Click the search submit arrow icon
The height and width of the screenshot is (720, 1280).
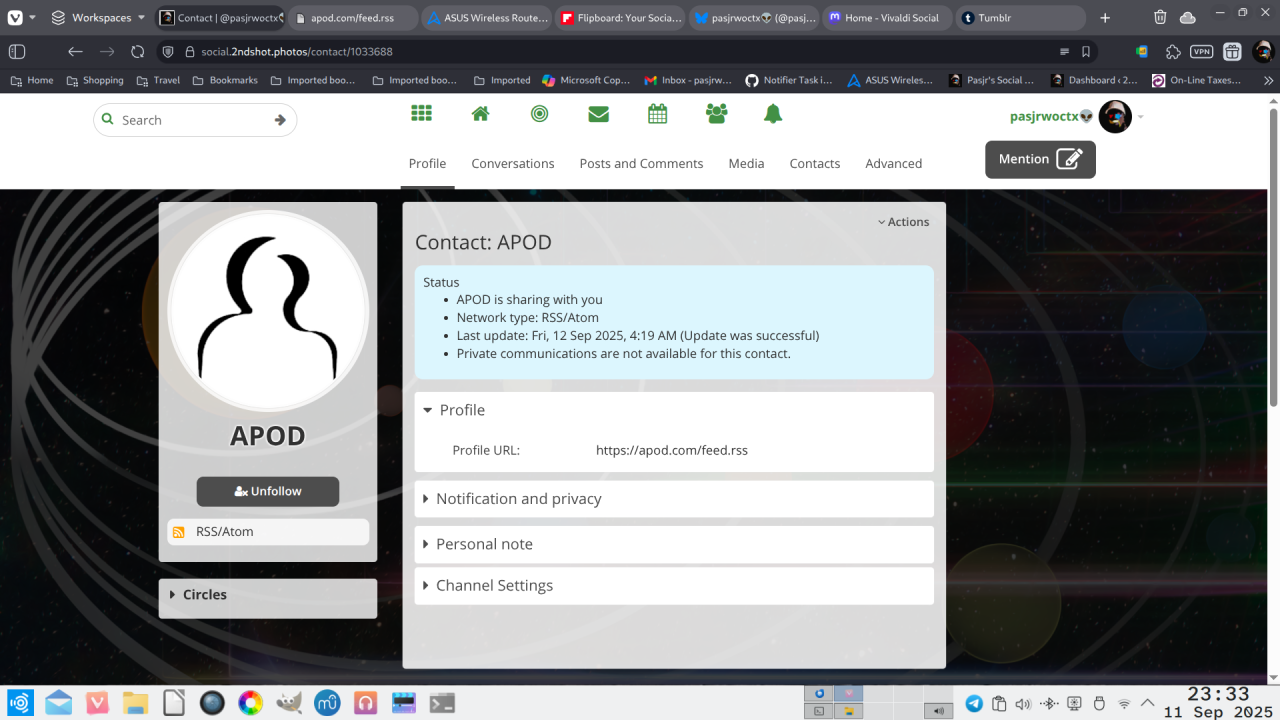tap(280, 120)
